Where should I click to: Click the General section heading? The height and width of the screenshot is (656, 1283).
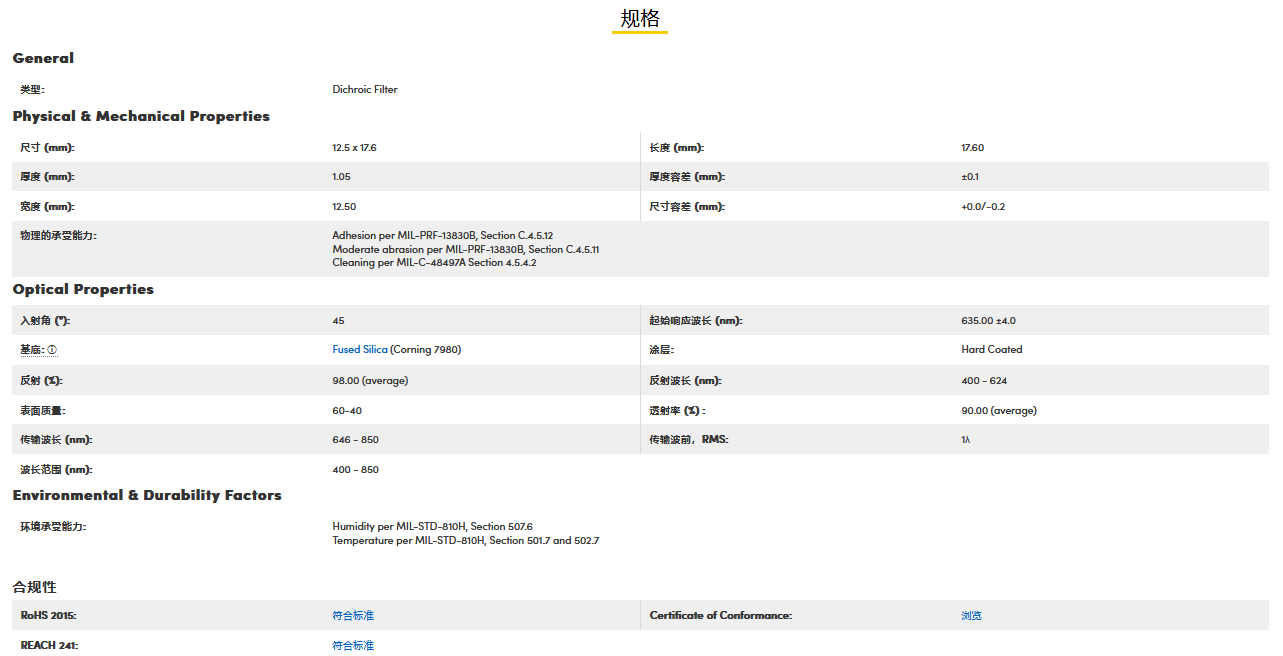point(43,58)
